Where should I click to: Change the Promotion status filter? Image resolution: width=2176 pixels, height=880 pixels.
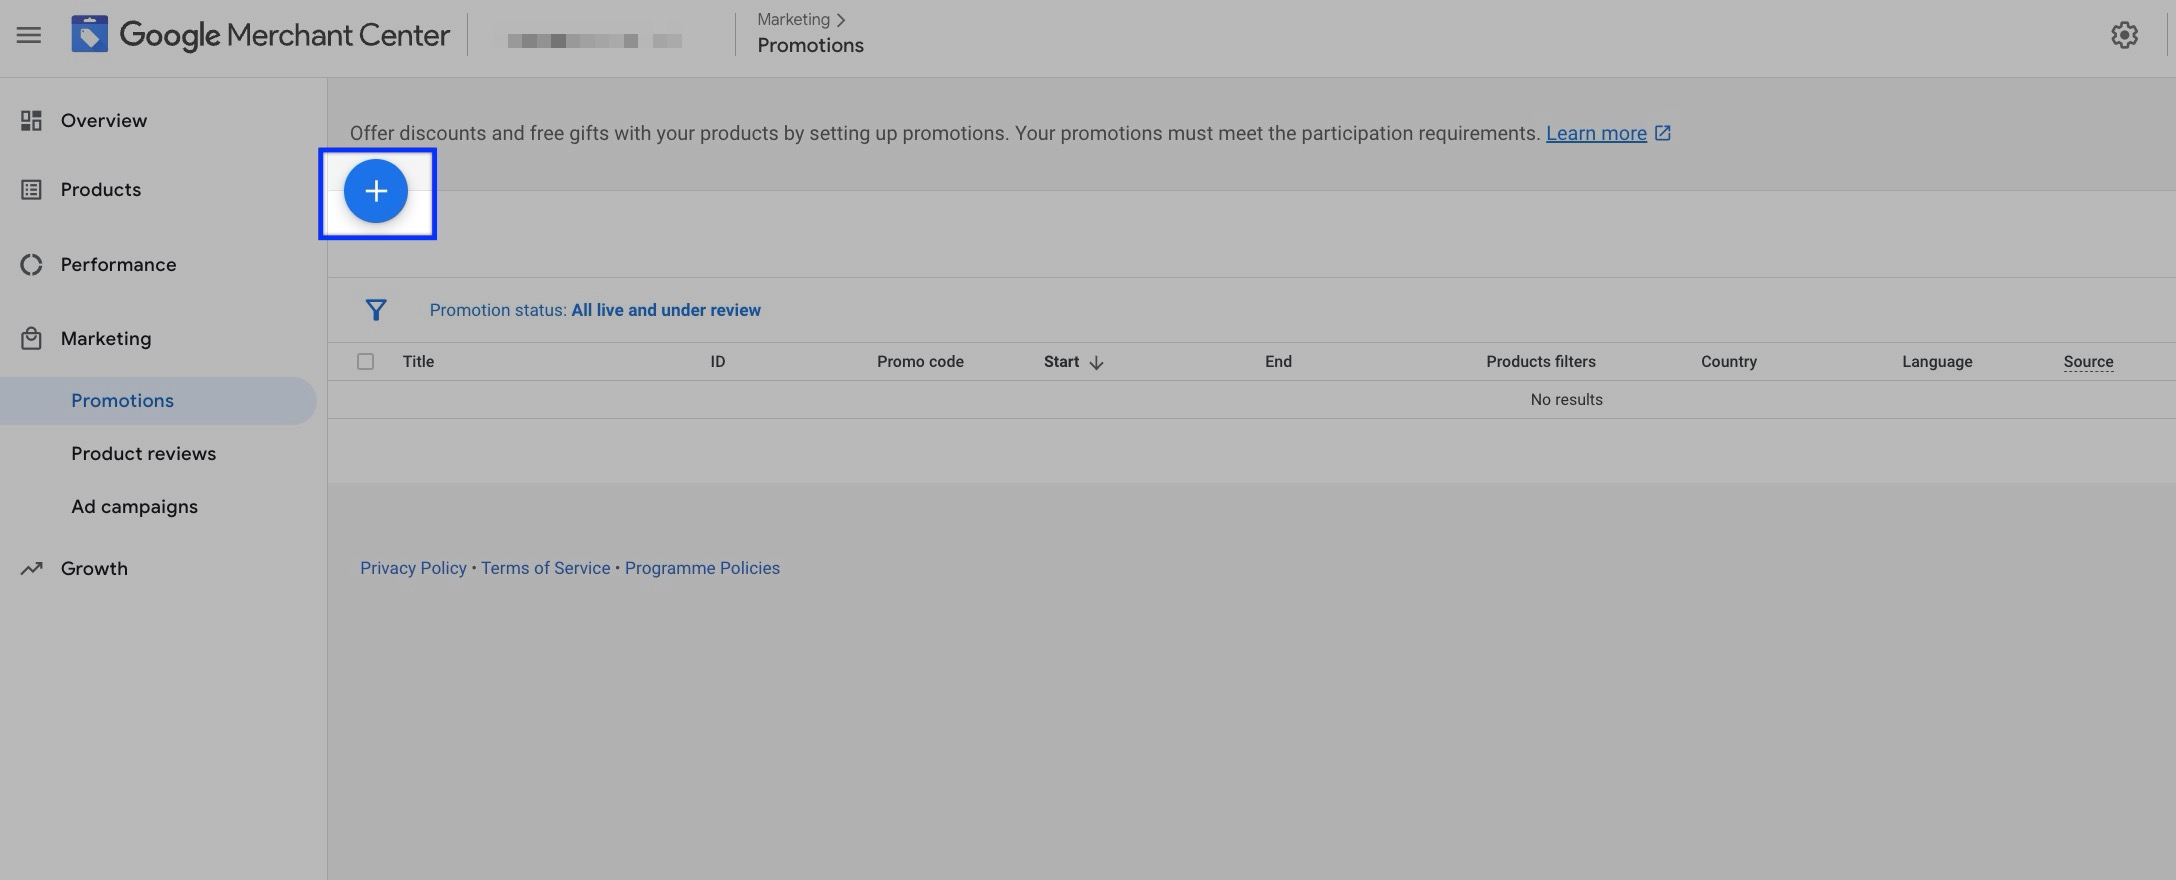[595, 310]
